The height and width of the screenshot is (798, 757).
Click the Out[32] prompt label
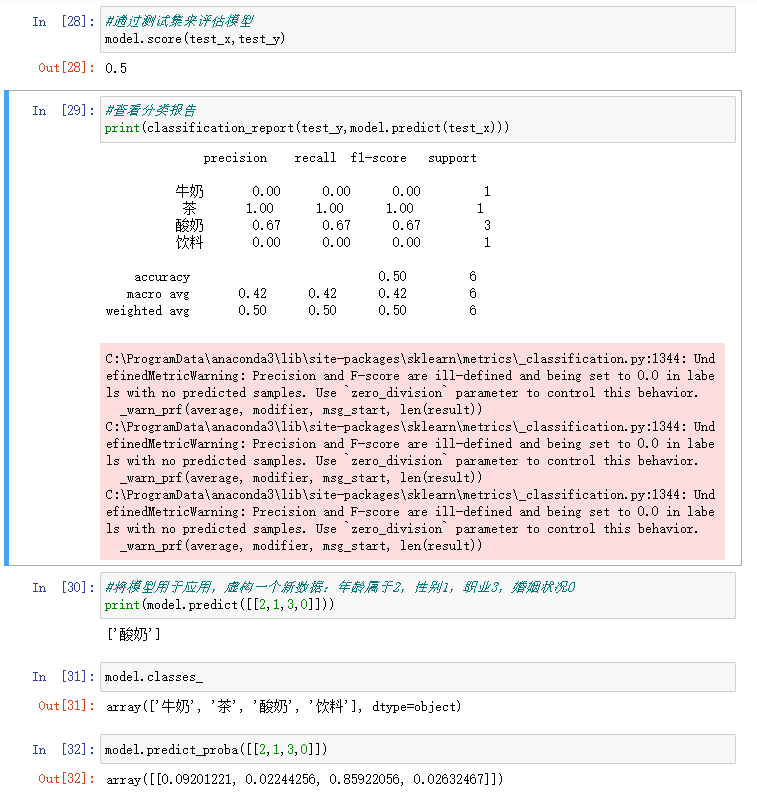(x=66, y=779)
